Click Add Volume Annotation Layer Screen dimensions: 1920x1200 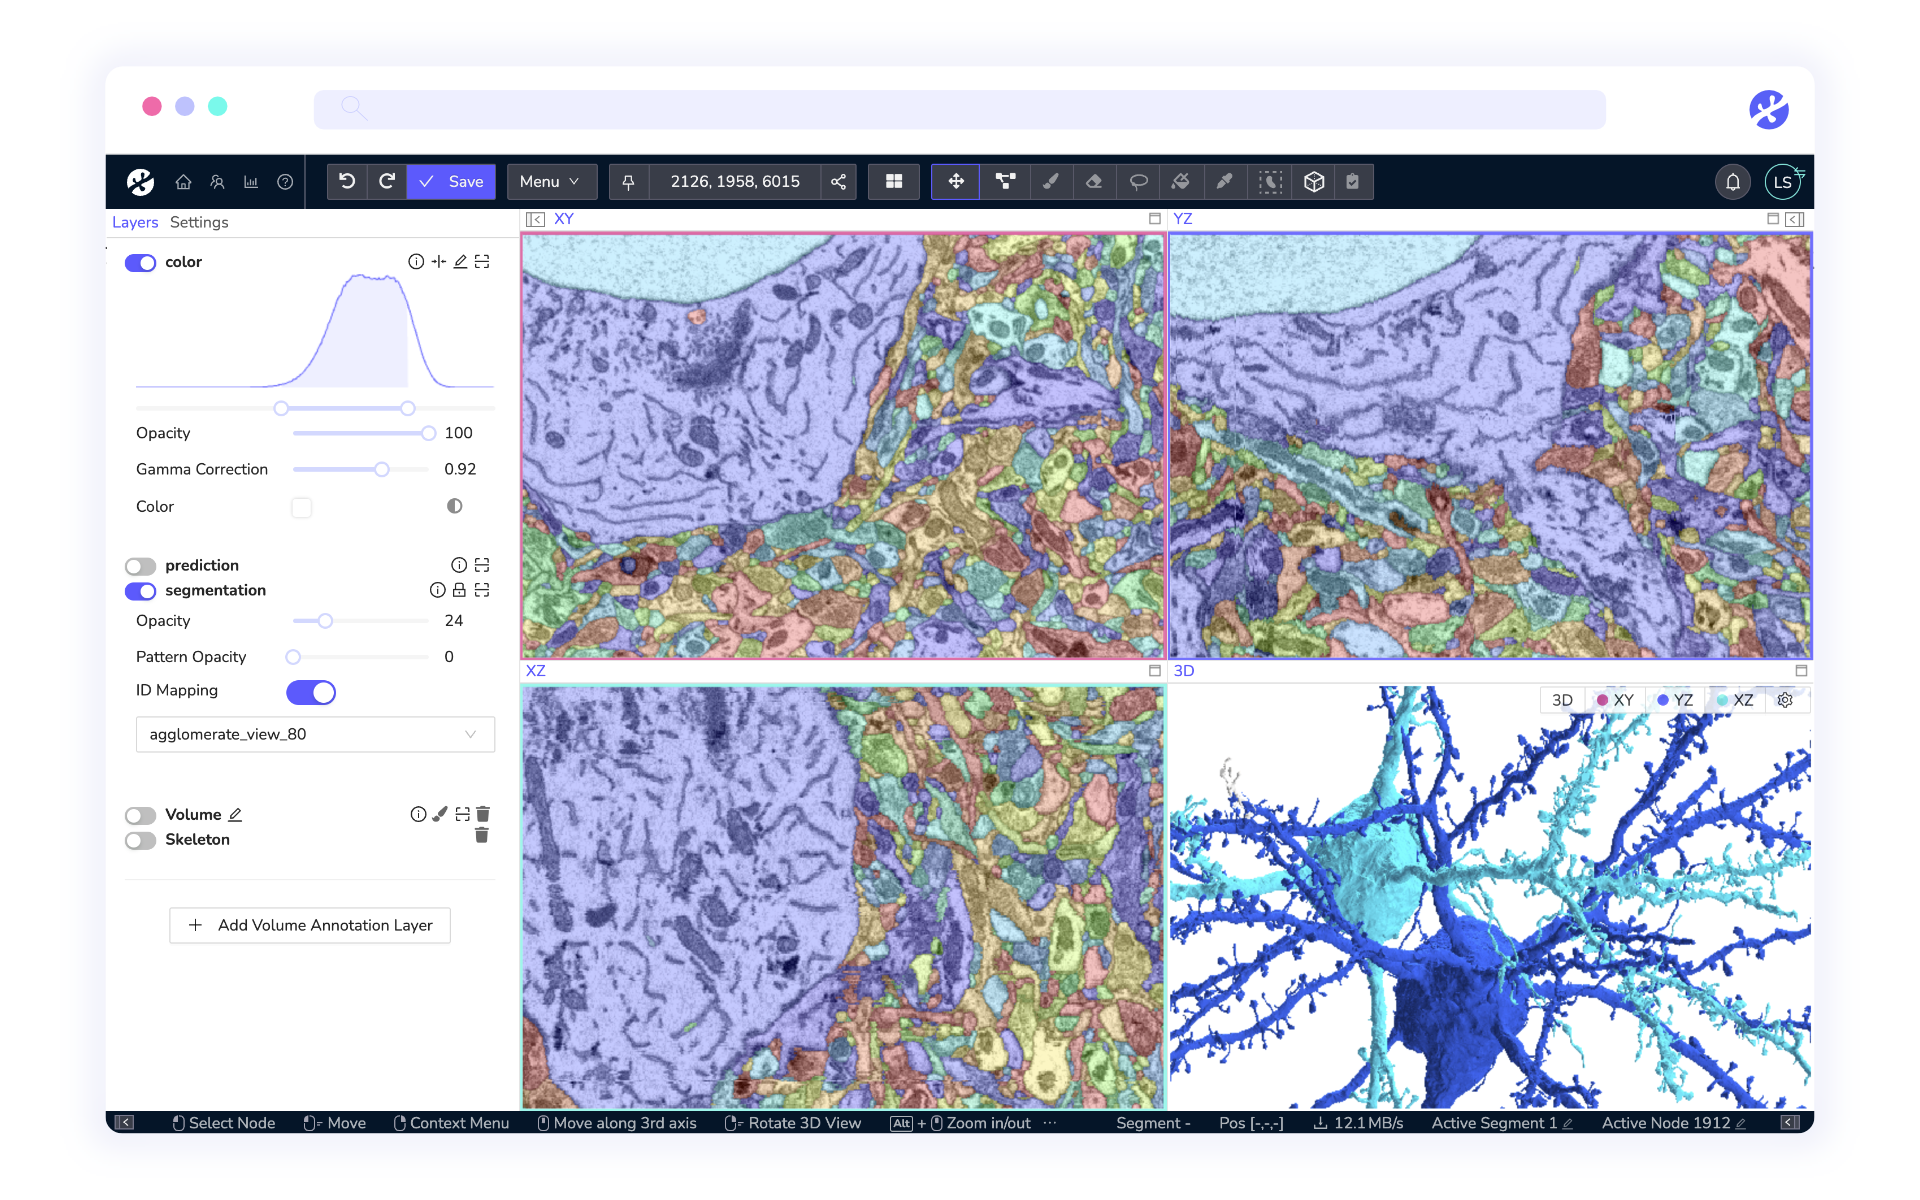click(310, 925)
